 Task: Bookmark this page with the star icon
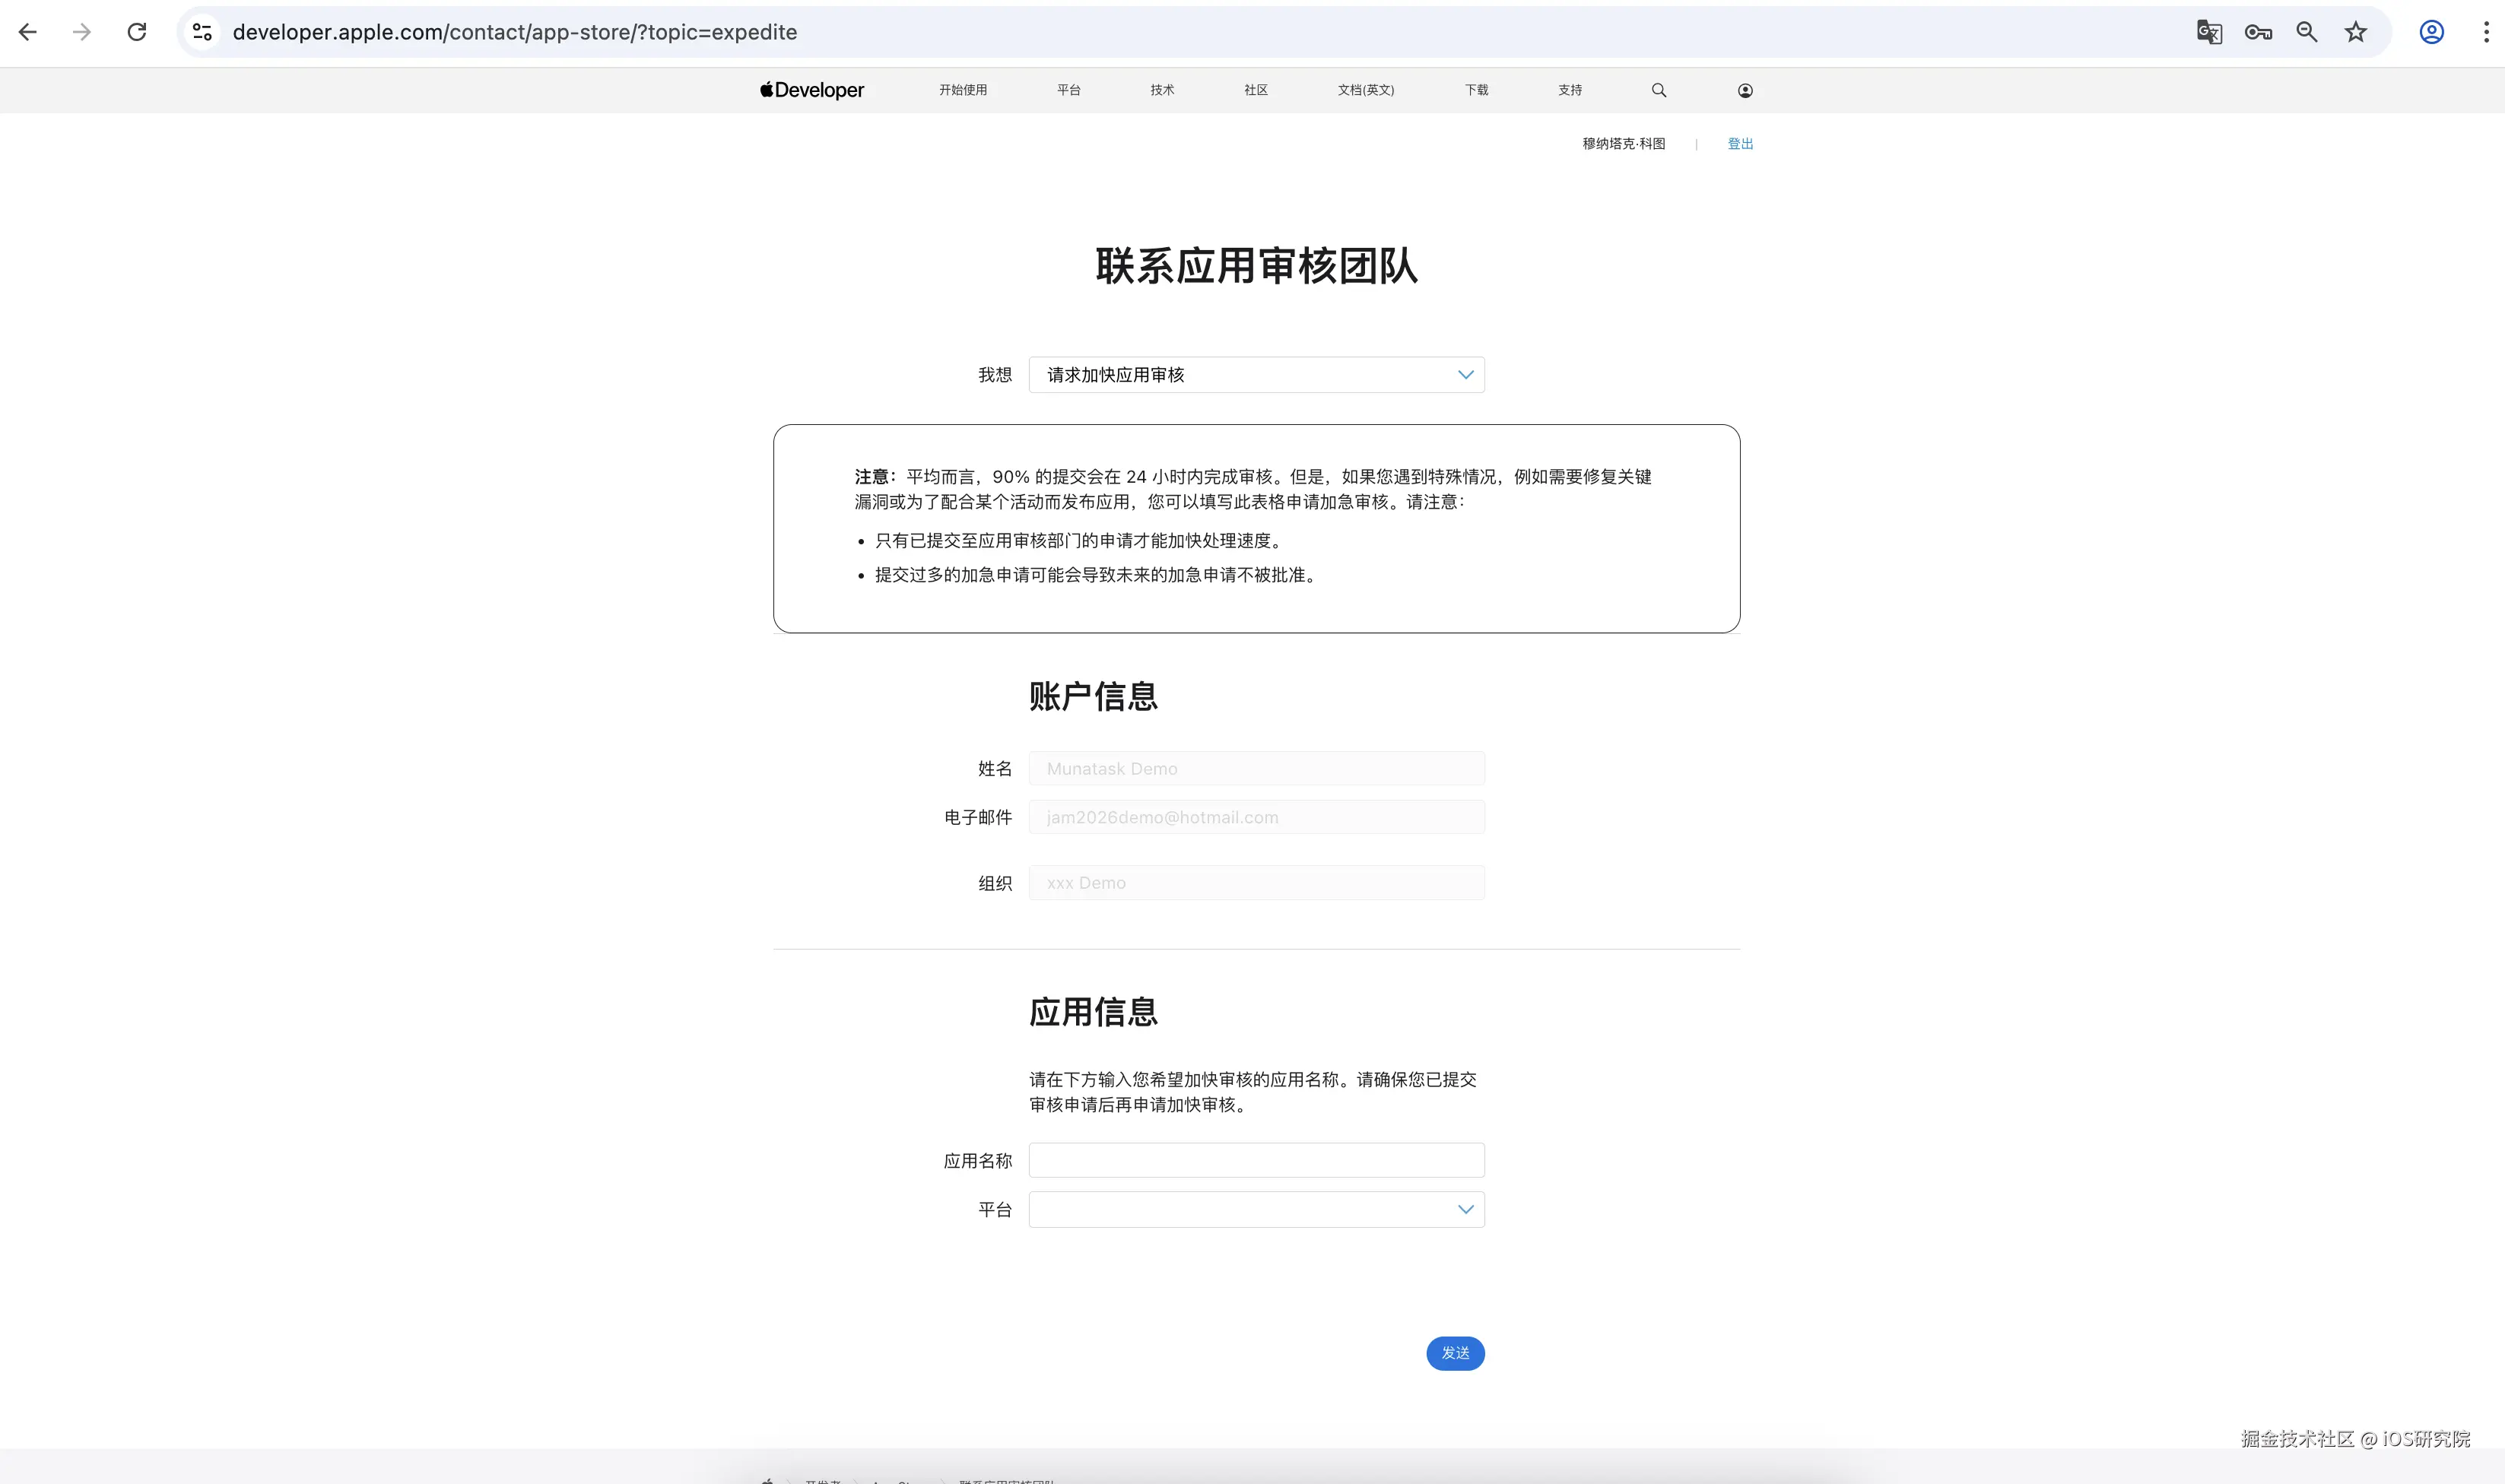pyautogui.click(x=2356, y=32)
